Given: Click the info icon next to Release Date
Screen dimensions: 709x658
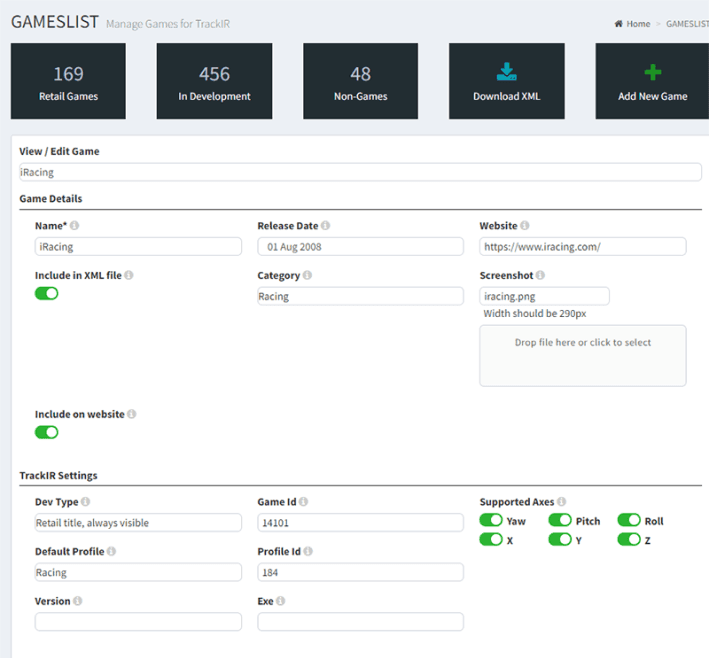Looking at the screenshot, I should click(326, 226).
